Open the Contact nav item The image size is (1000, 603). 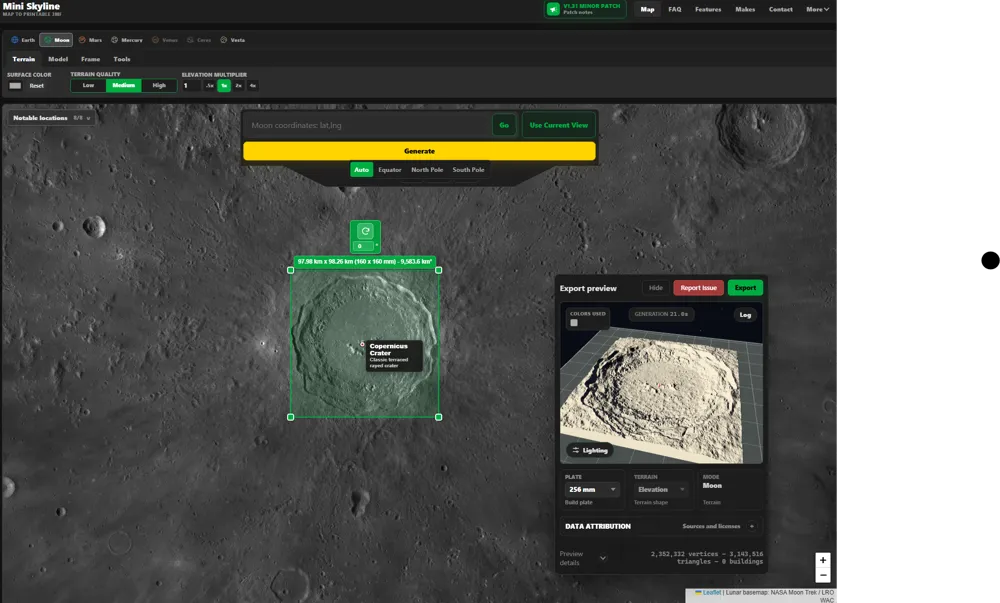tap(781, 10)
